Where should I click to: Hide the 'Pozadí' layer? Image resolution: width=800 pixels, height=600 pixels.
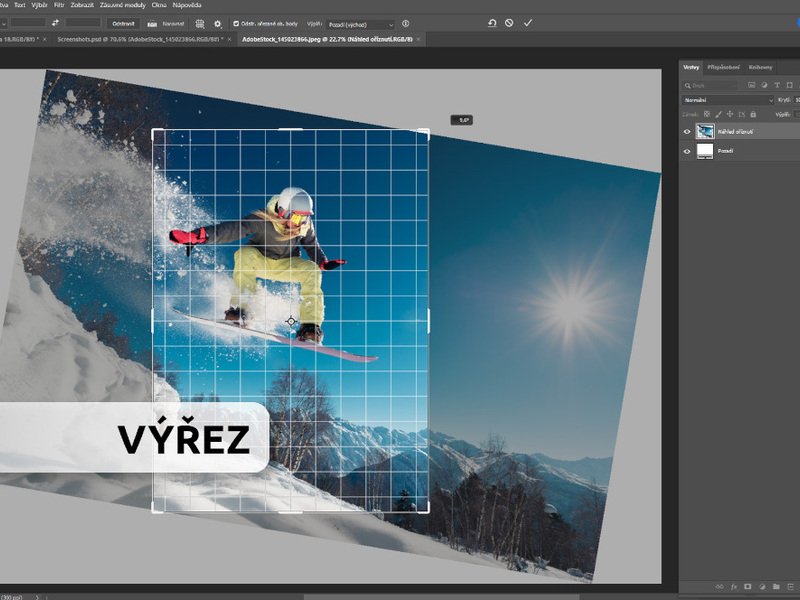coord(687,151)
